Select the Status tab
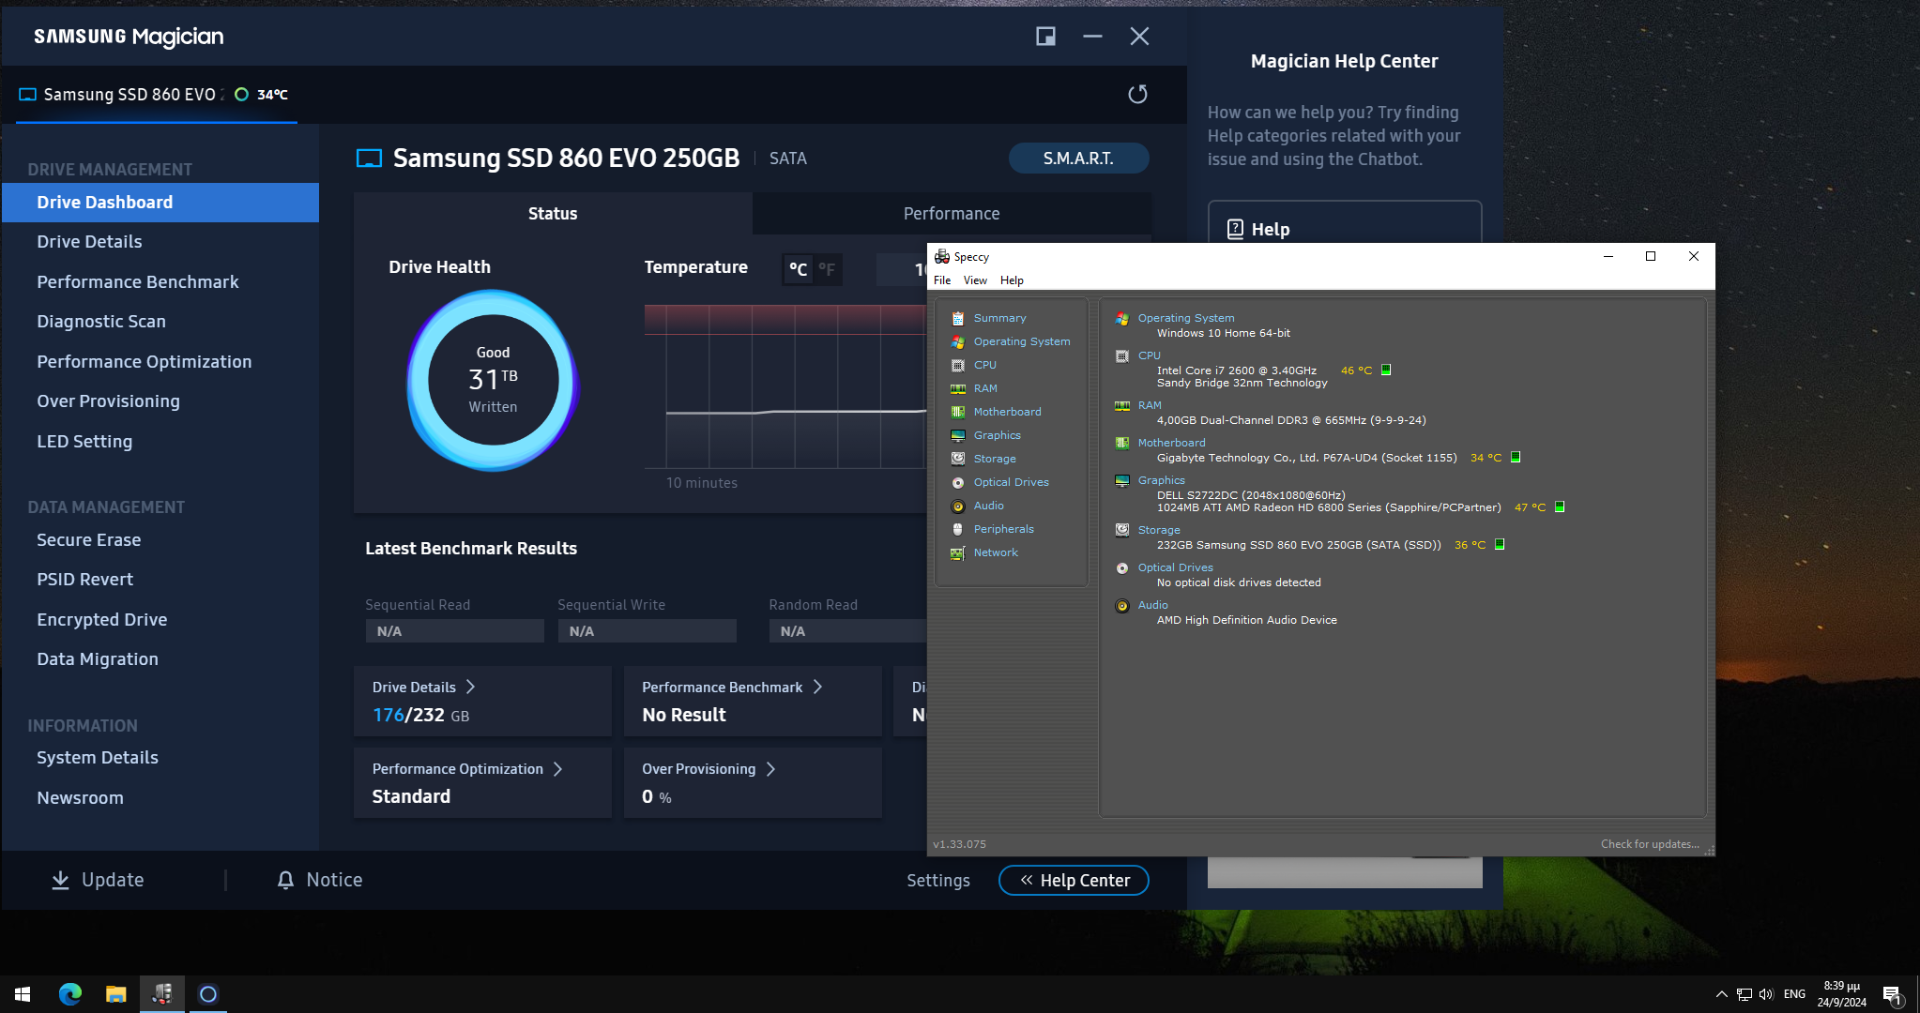Image resolution: width=1920 pixels, height=1013 pixels. tap(553, 214)
